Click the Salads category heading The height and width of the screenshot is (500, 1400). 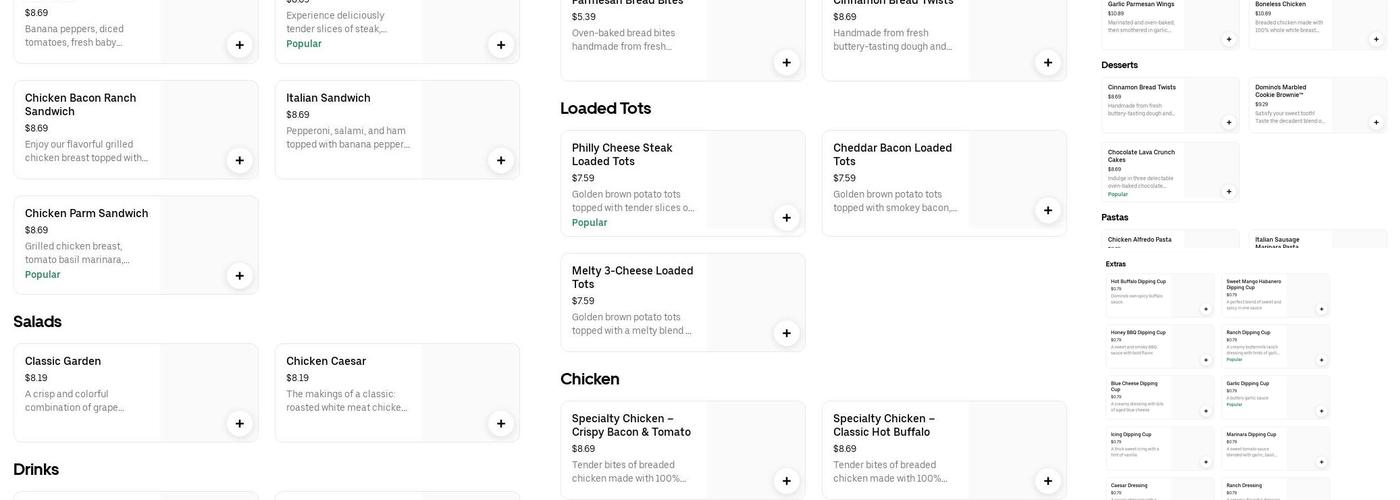pyautogui.click(x=37, y=322)
